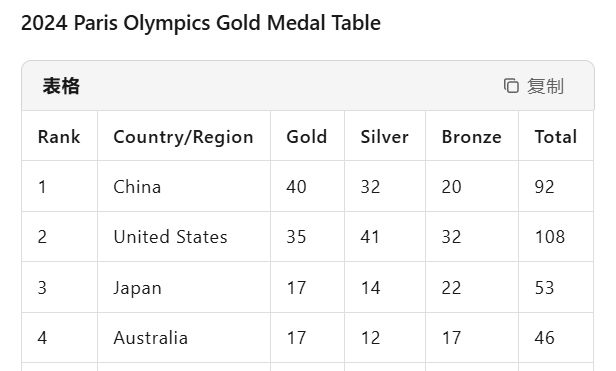Click the Total column header
This screenshot has height=371, width=616.
[x=556, y=137]
